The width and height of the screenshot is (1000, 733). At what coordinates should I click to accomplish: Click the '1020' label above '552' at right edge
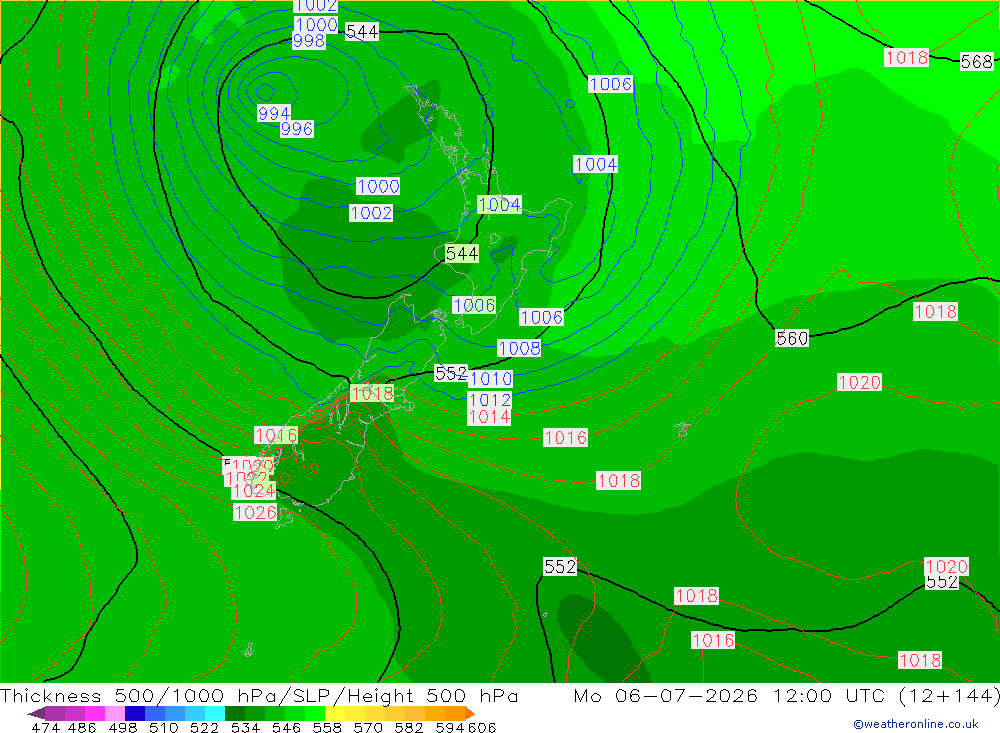[x=946, y=566]
